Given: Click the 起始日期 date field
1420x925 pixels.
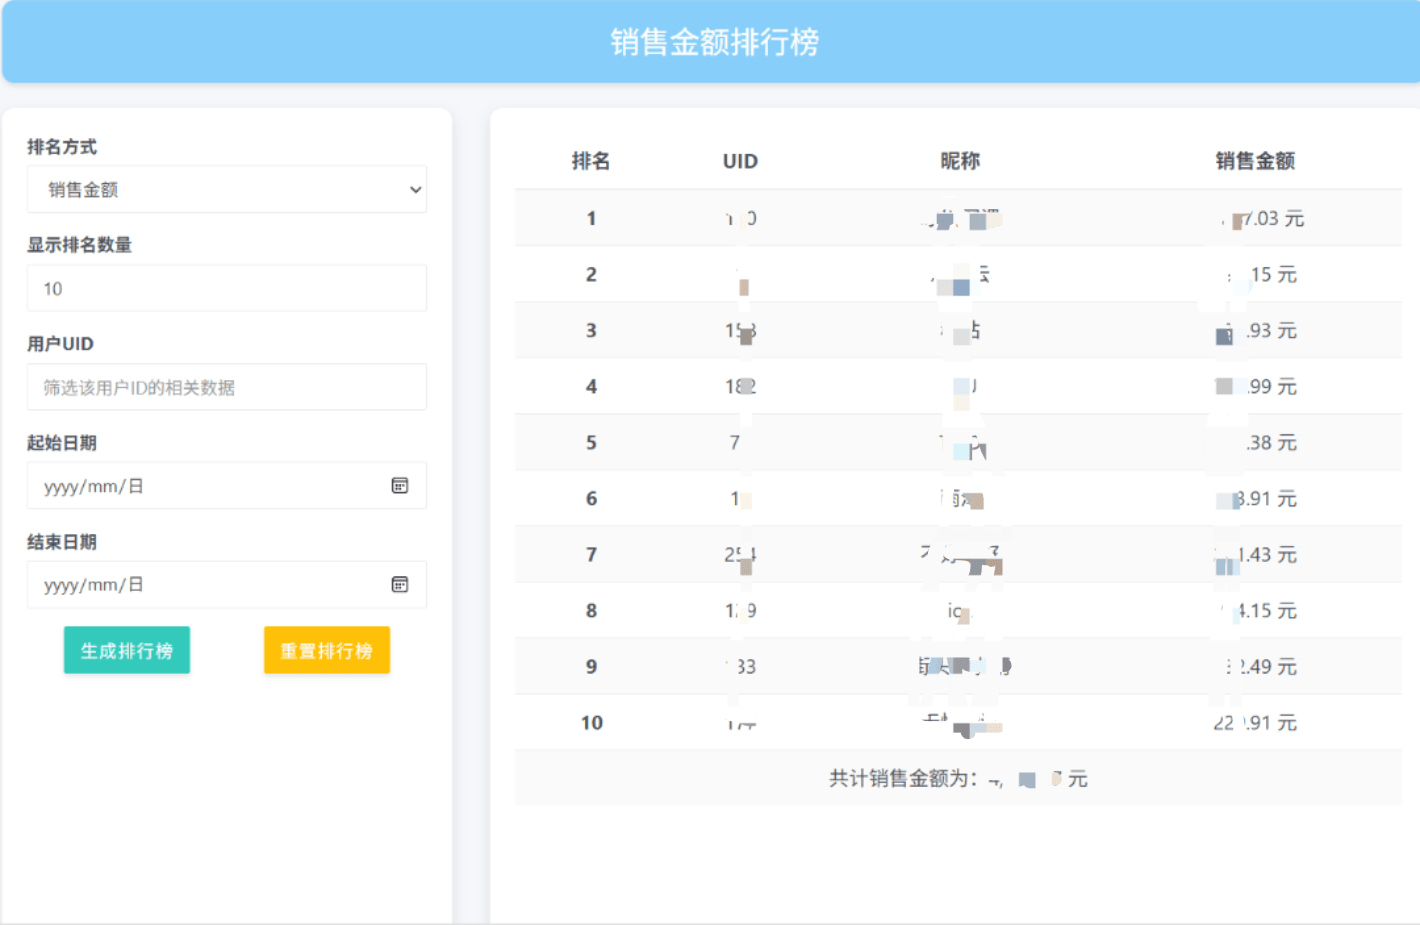Looking at the screenshot, I should coord(200,486).
